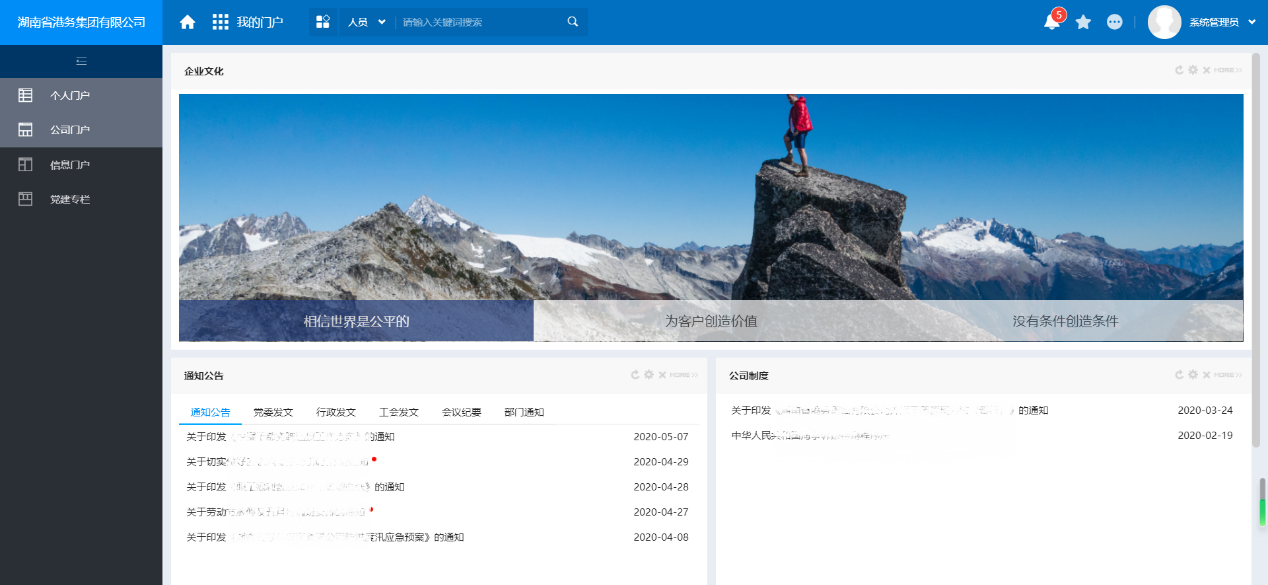Expand the 系统管理员 account dropdown arrow
1268x585 pixels.
pos(1252,22)
